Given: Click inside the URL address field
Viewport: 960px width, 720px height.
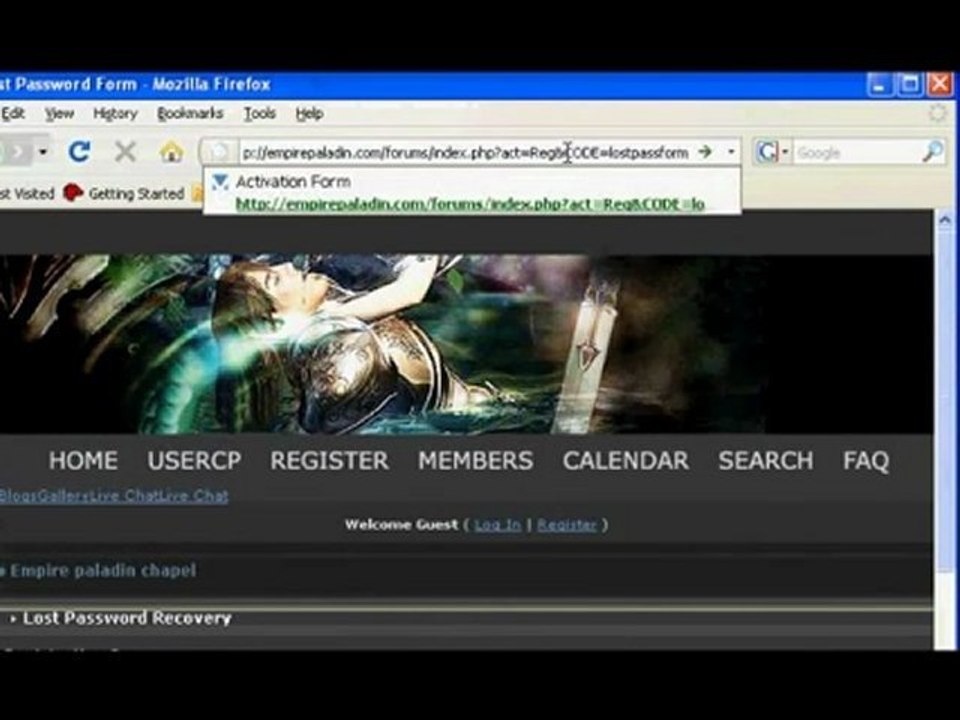Looking at the screenshot, I should tap(465, 152).
